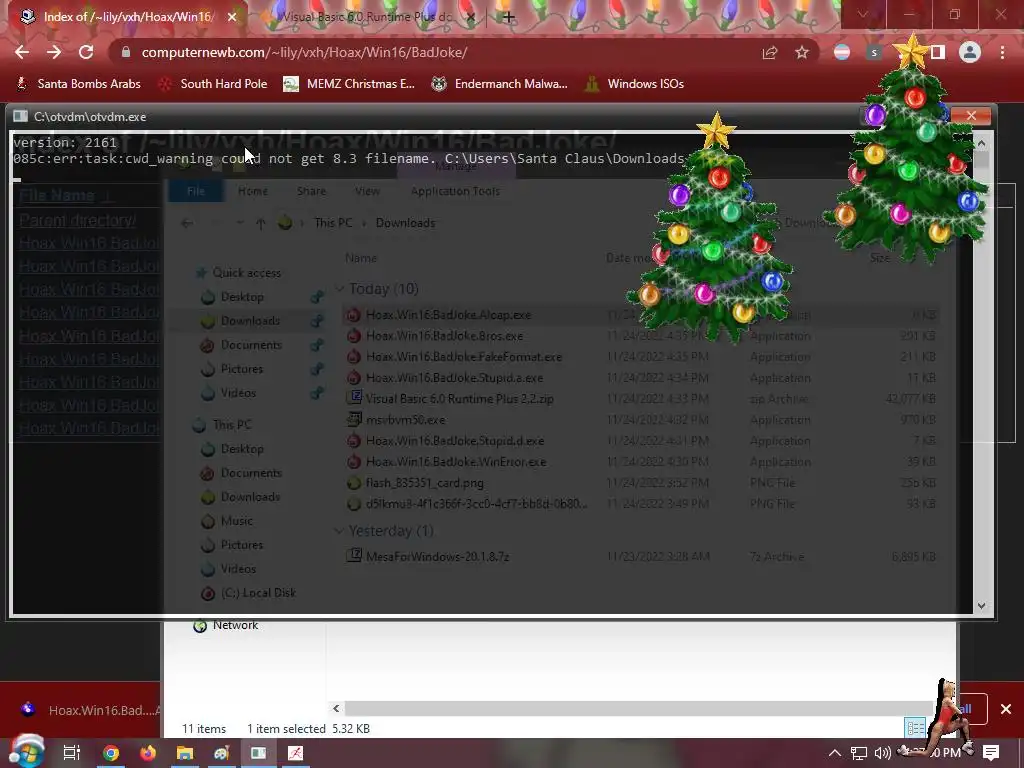Select msvbvm50.exe in the file list
The height and width of the screenshot is (768, 1024).
pos(405,419)
